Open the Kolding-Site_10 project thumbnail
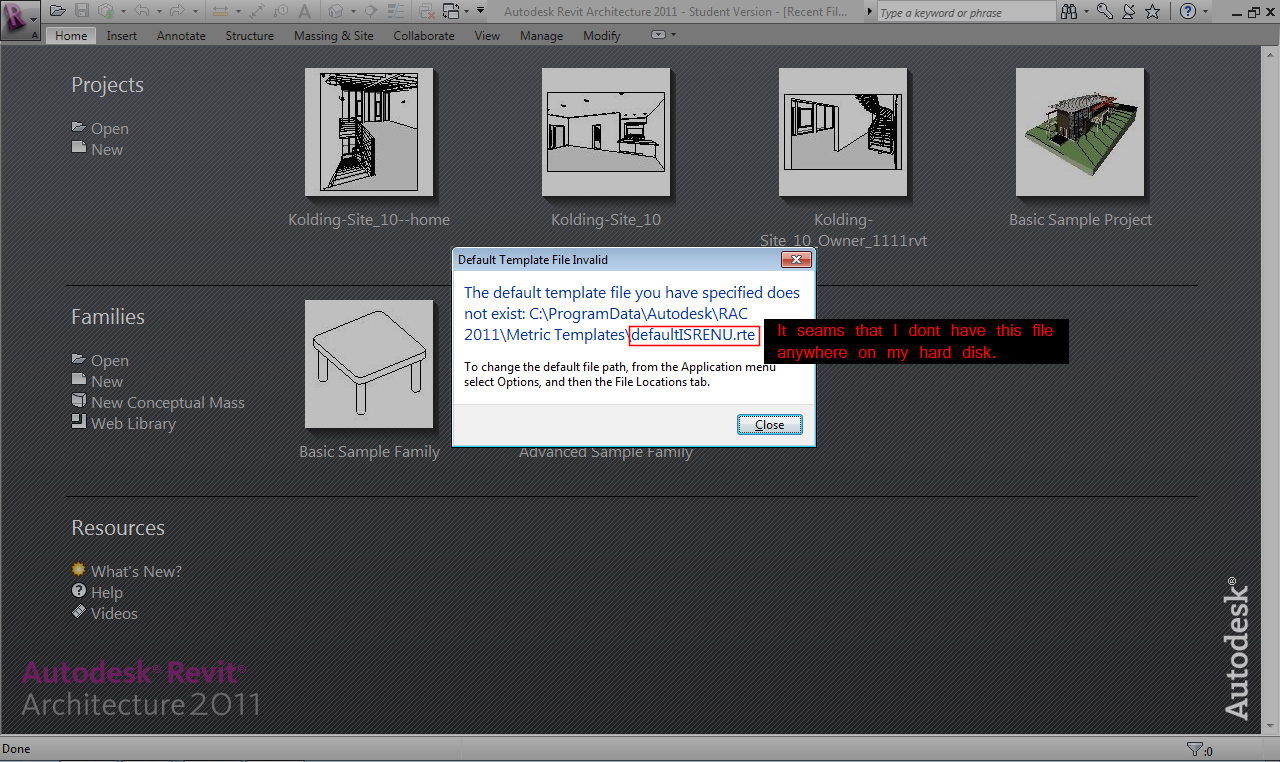Viewport: 1280px width, 762px height. pos(606,132)
